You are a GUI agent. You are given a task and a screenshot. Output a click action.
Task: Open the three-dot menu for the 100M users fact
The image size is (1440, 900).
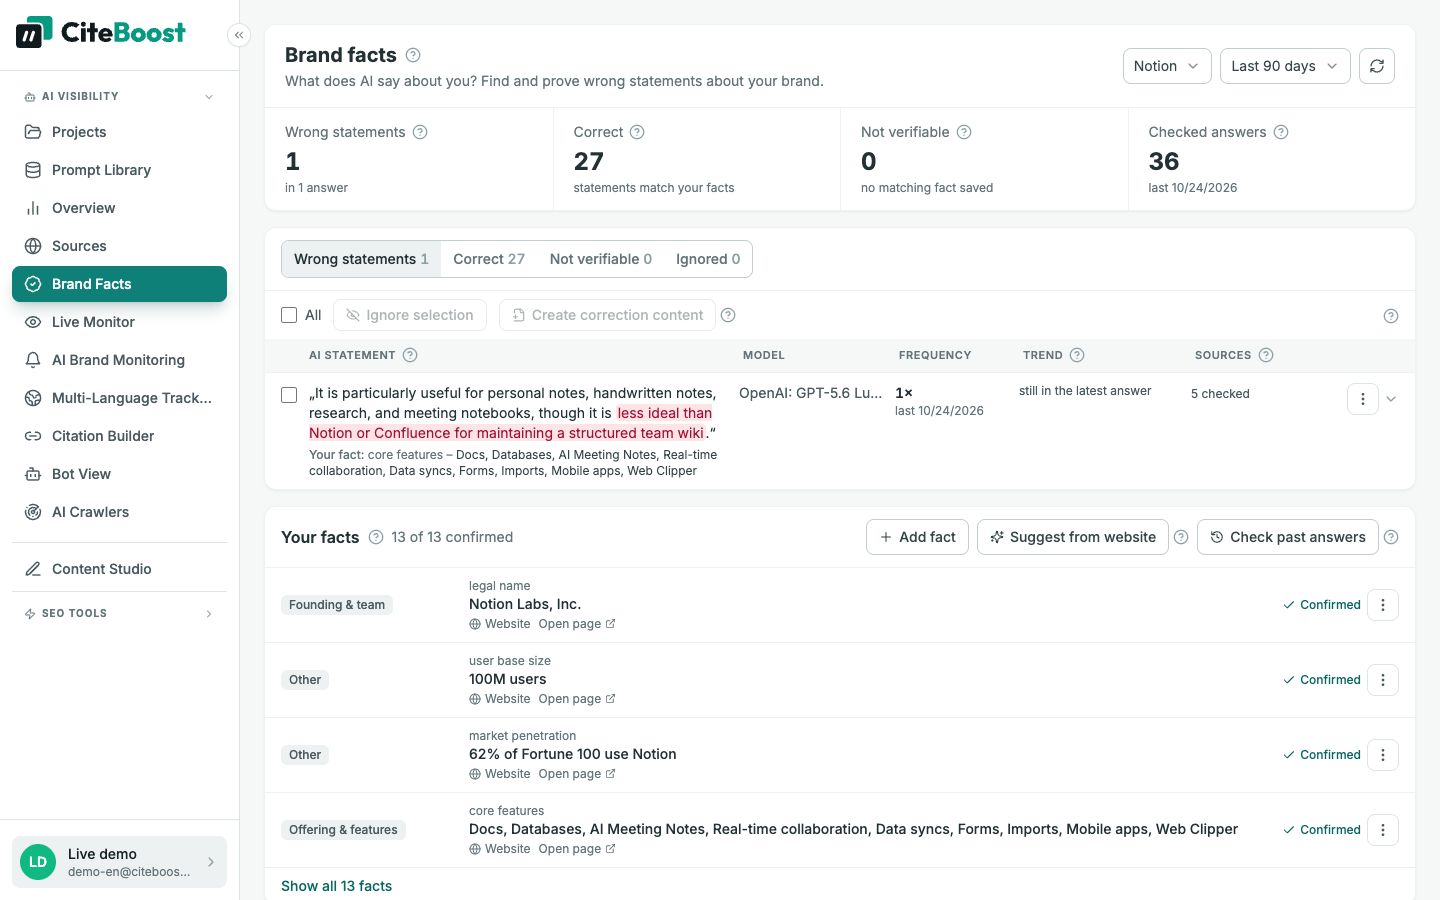click(1383, 680)
